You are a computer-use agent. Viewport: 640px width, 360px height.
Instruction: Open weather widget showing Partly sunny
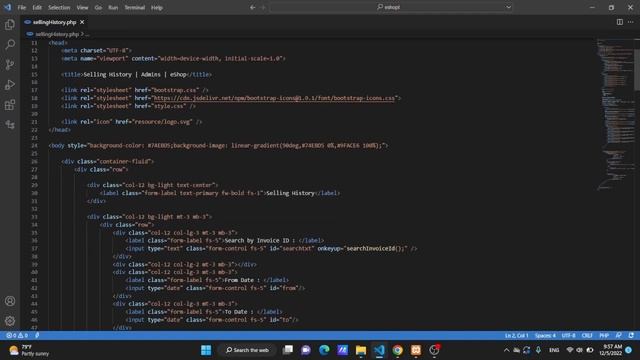click(x=29, y=350)
